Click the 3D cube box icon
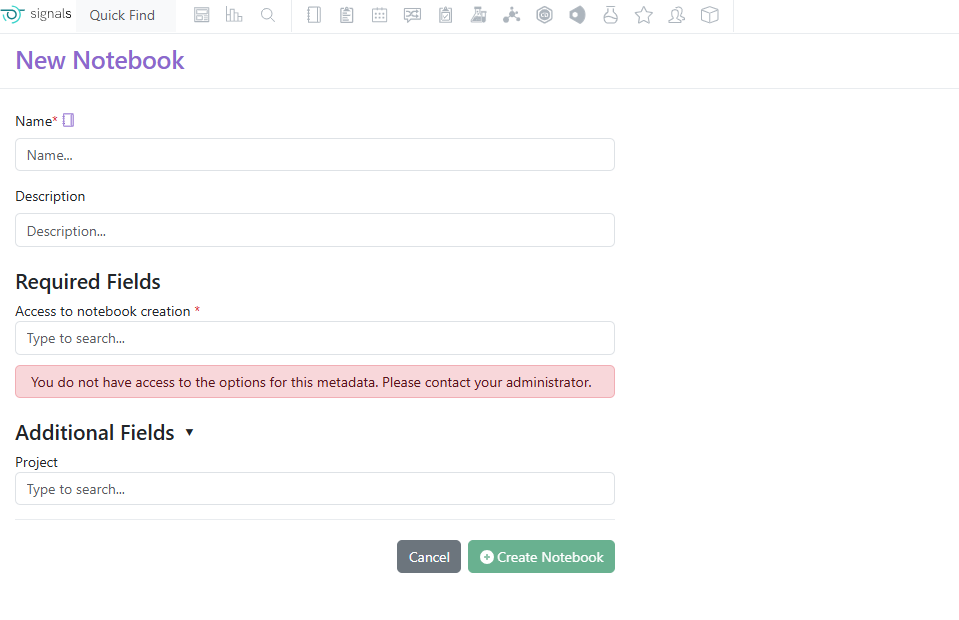Viewport: 959px width, 620px height. tap(709, 15)
